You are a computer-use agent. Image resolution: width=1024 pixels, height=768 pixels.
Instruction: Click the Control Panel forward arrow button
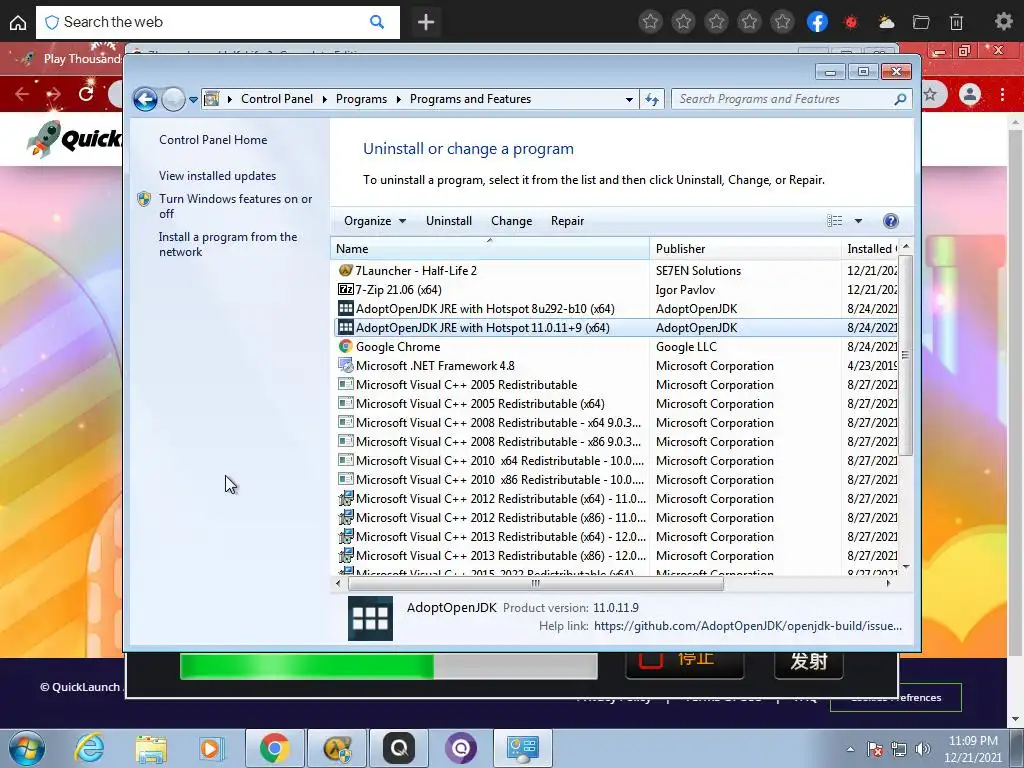(173, 99)
